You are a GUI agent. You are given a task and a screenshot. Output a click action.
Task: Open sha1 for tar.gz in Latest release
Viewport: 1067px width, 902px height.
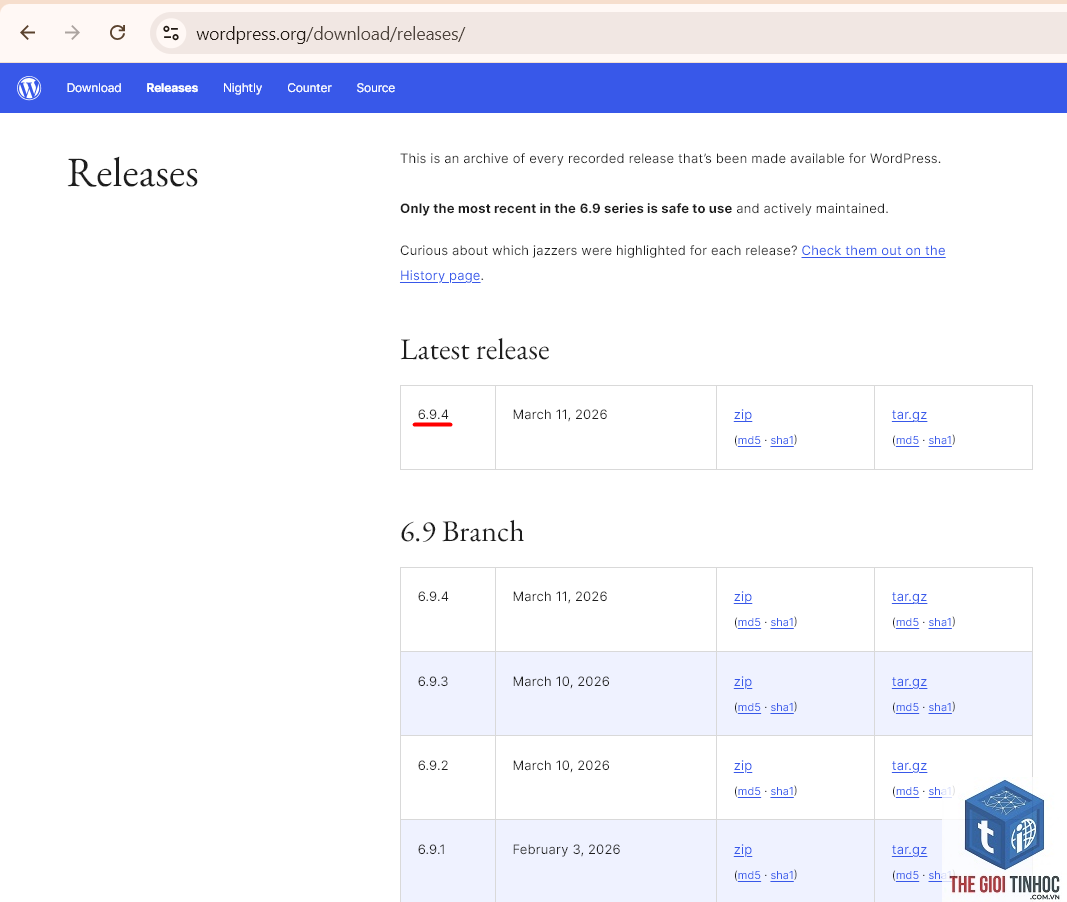point(940,441)
